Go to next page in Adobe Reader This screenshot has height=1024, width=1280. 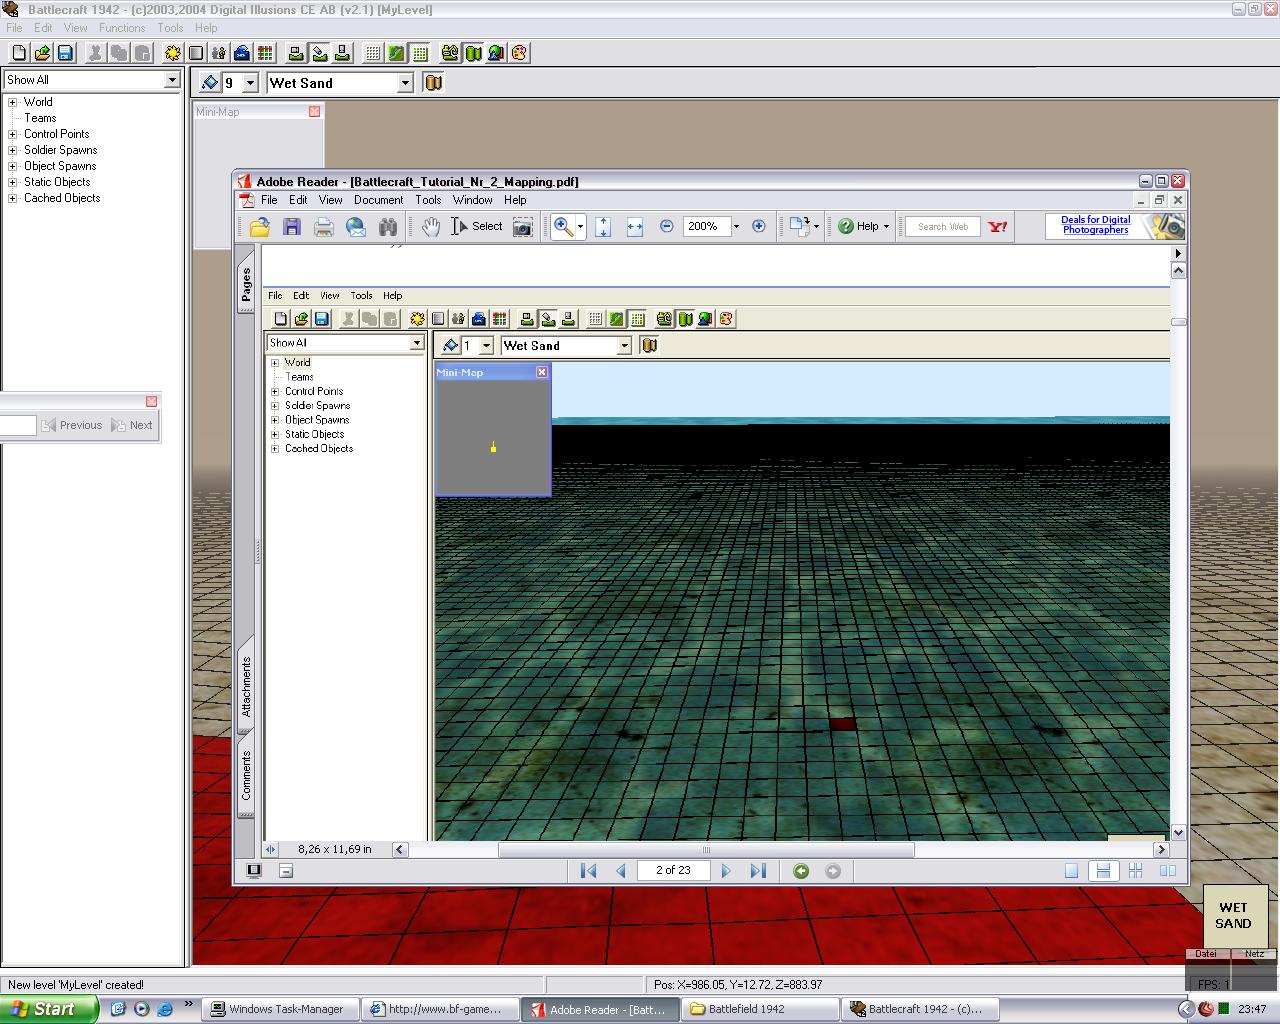click(x=726, y=871)
